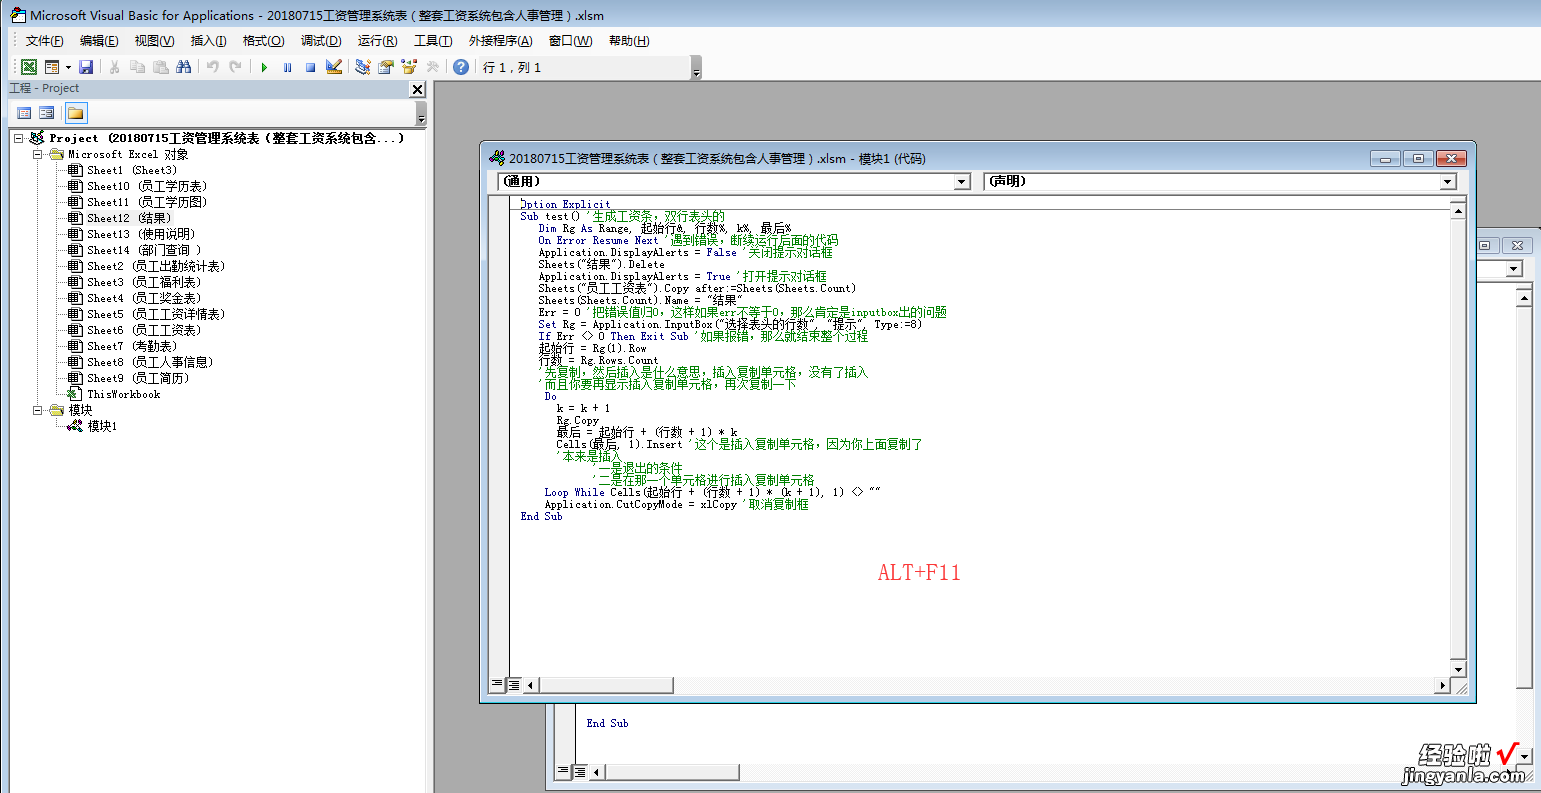Open the 窗口(W) menu

570,41
